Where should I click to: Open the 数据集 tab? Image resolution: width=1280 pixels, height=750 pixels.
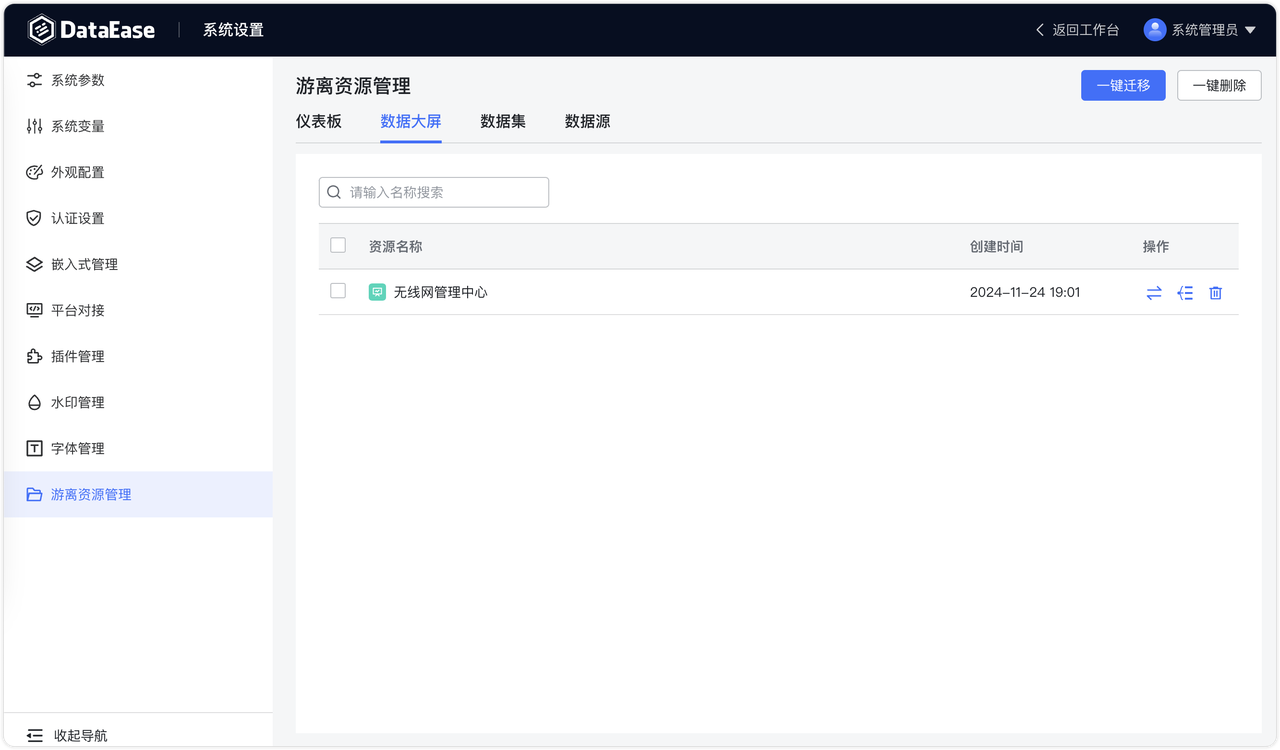(x=503, y=121)
